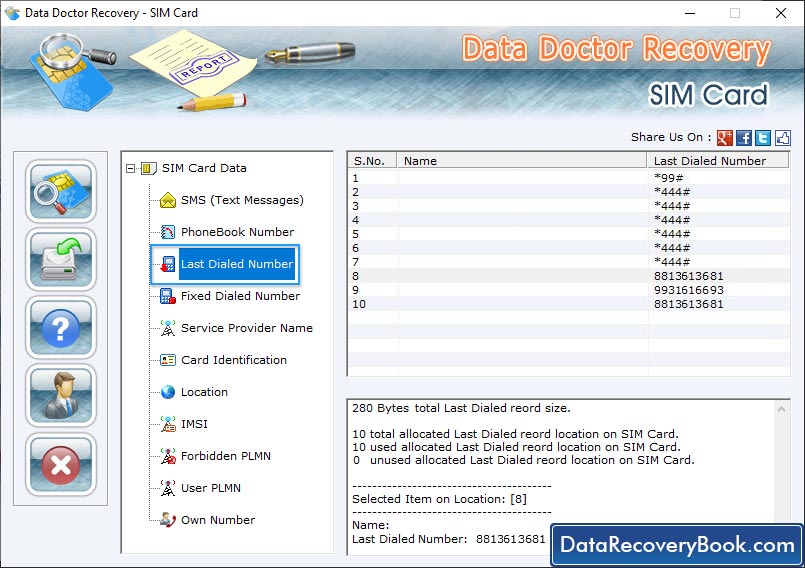This screenshot has height=568, width=805.
Task: Select row 4 in dialed list
Action: pos(569,220)
